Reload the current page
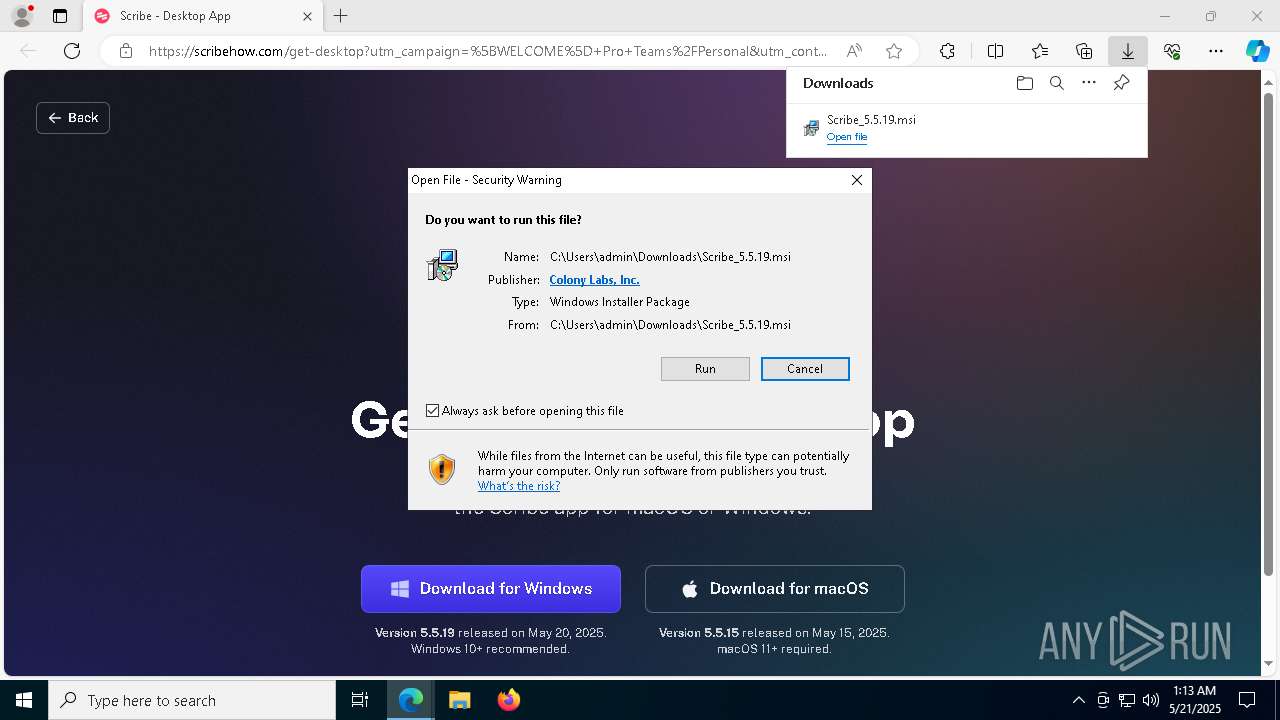The height and width of the screenshot is (720, 1280). (72, 51)
